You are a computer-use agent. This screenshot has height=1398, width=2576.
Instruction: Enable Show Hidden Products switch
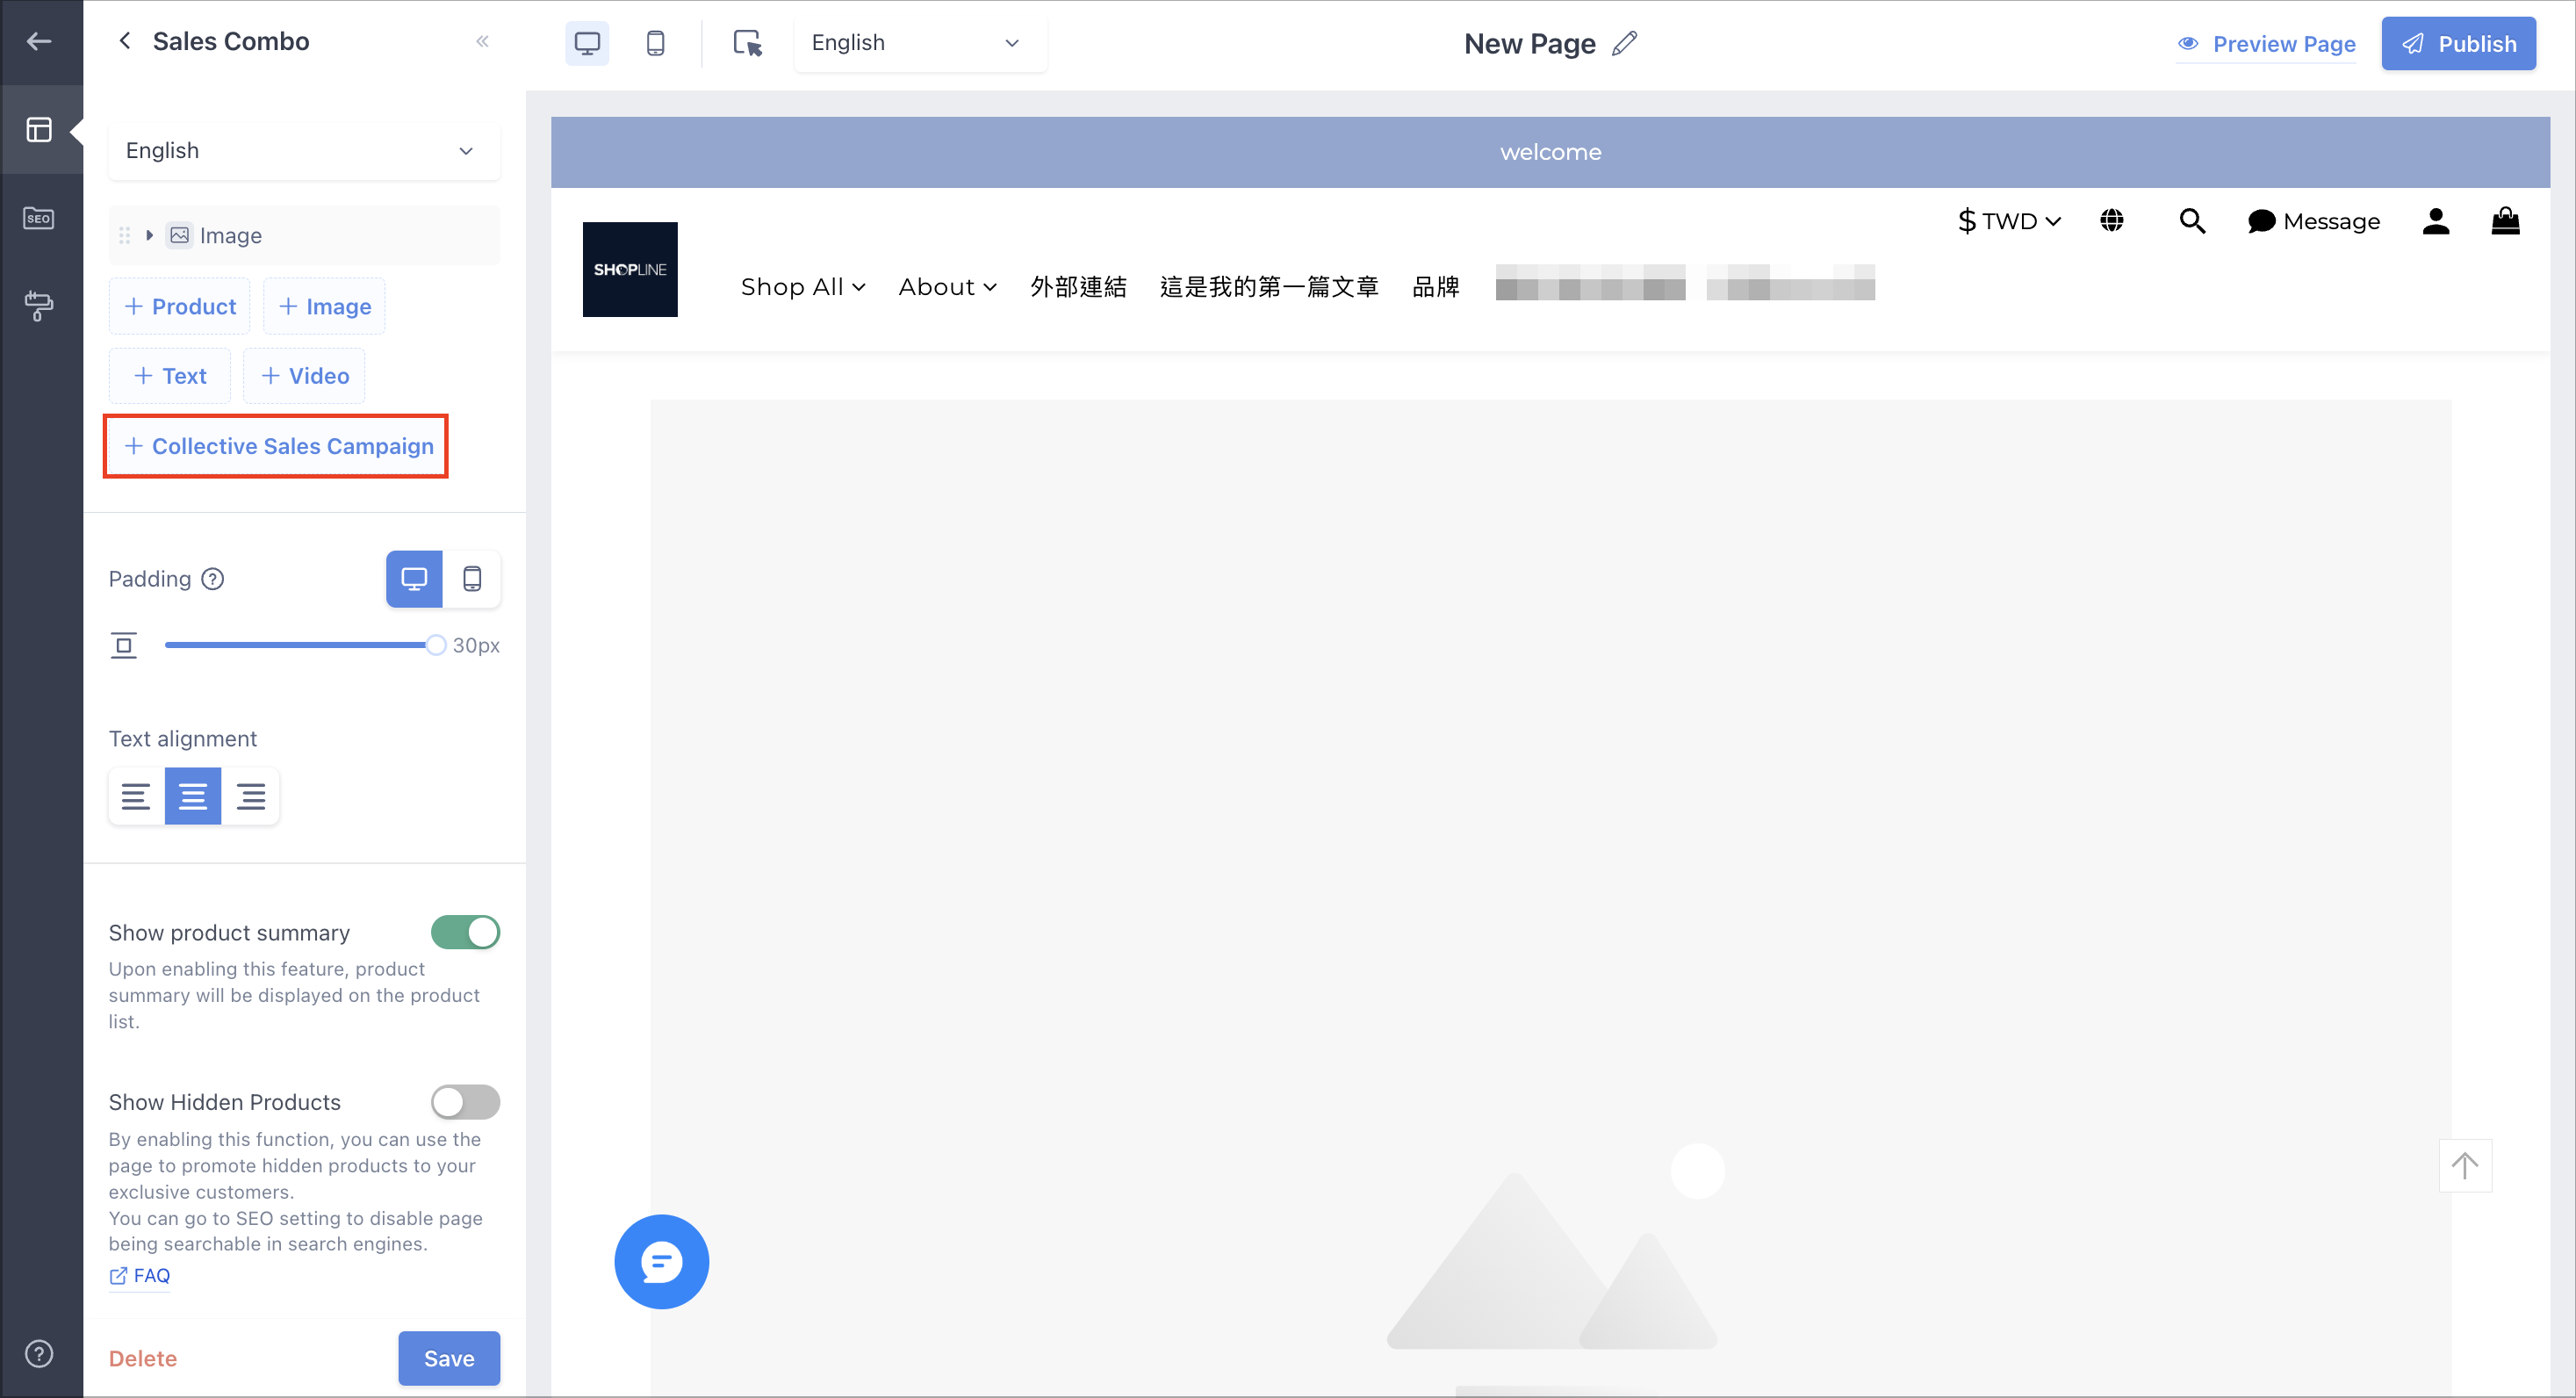tap(465, 1102)
